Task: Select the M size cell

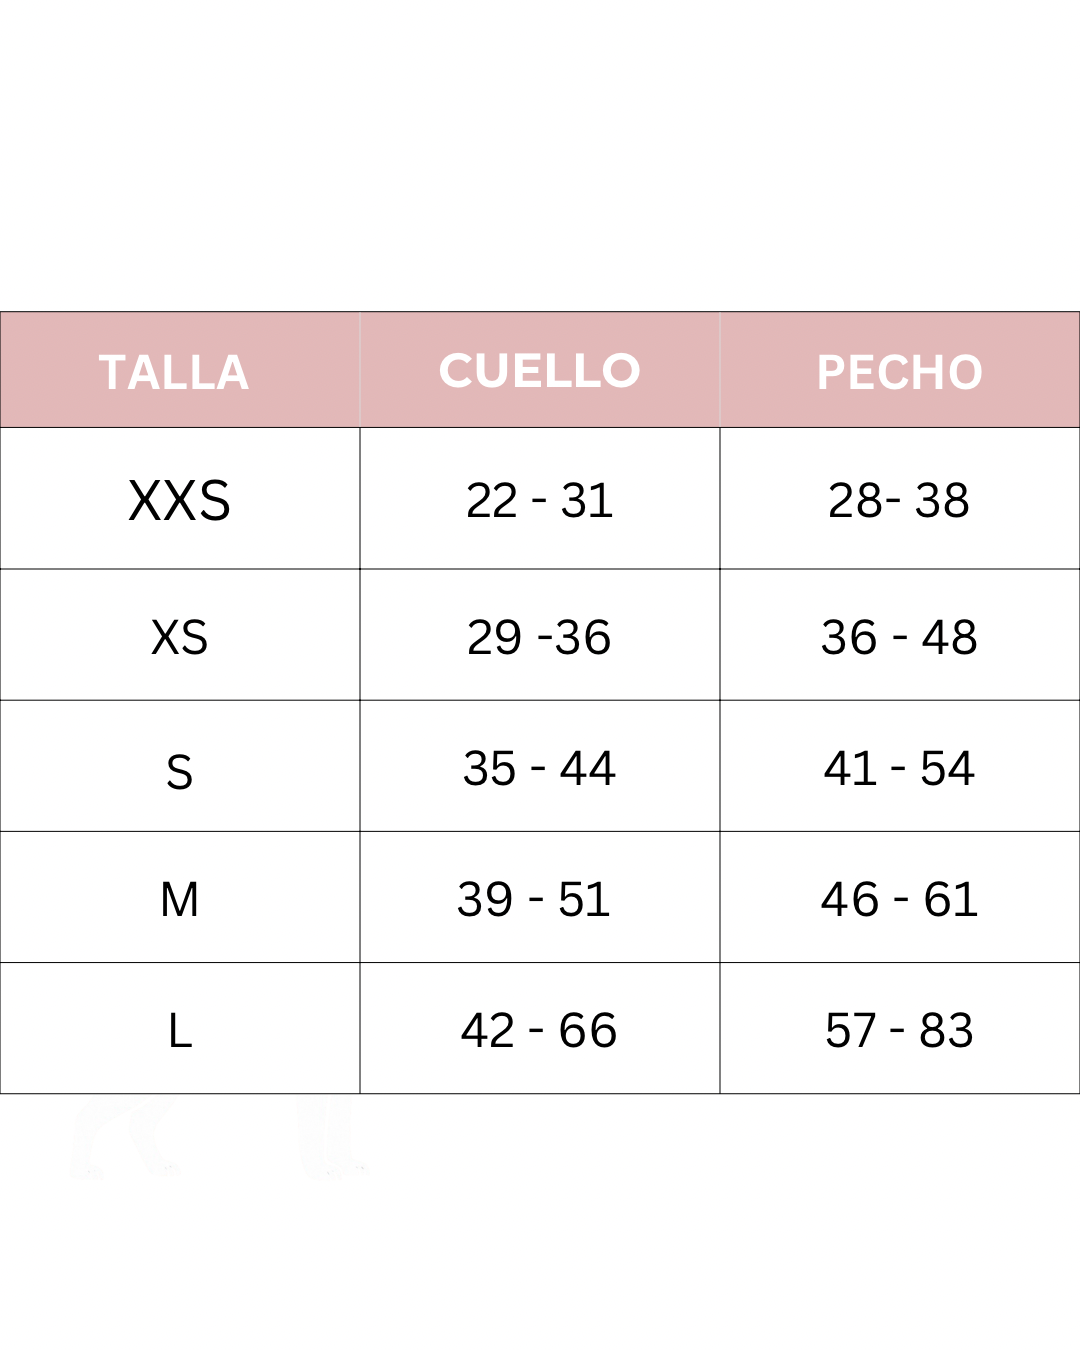Action: (179, 899)
